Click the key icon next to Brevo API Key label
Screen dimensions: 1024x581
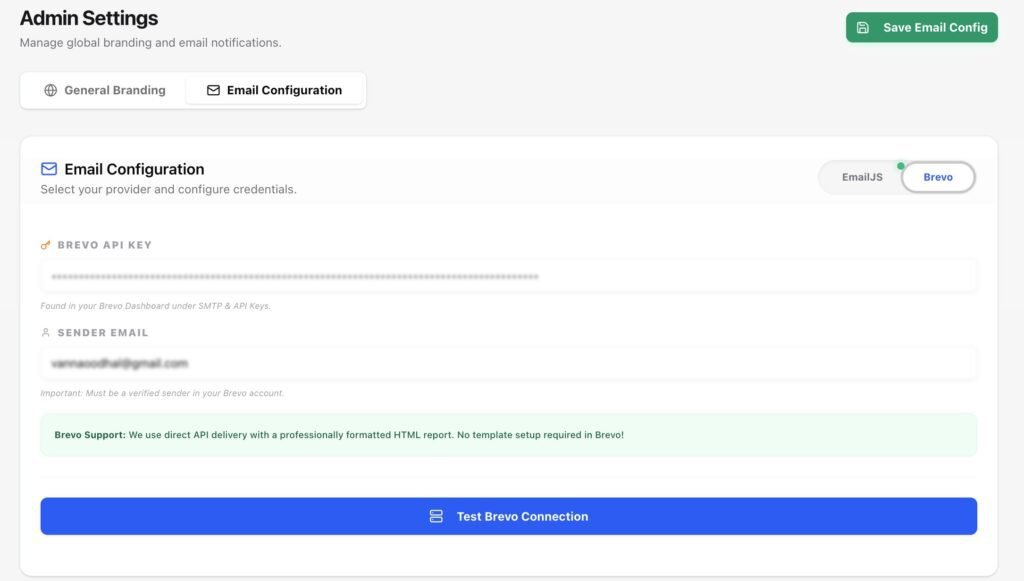(44, 243)
